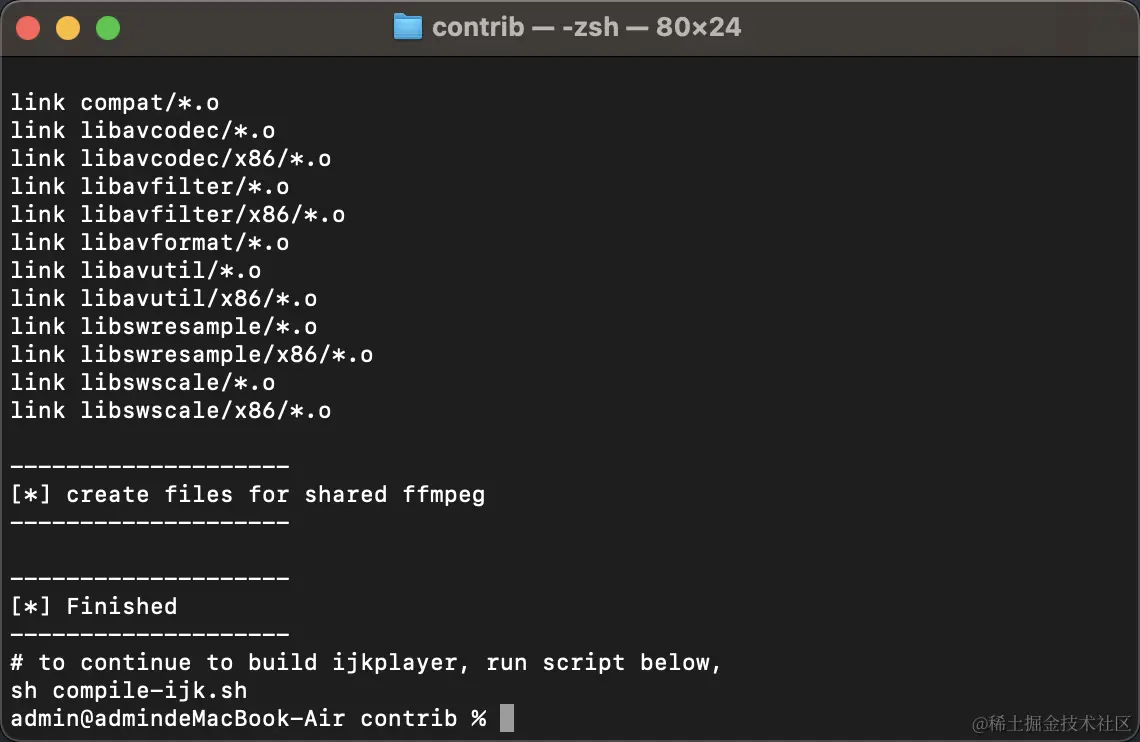
Task: Click the 'link libswscale/*.o' output line
Action: pos(142,382)
